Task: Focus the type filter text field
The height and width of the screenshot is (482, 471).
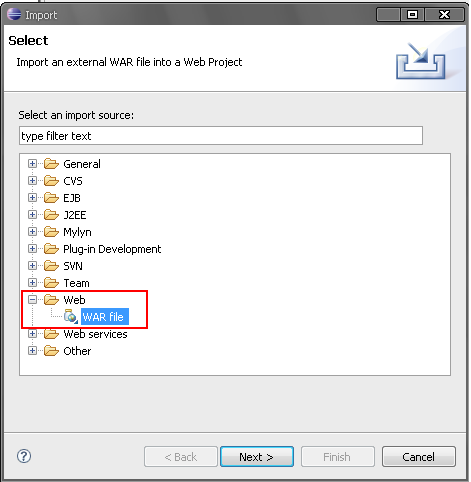Action: click(x=221, y=136)
